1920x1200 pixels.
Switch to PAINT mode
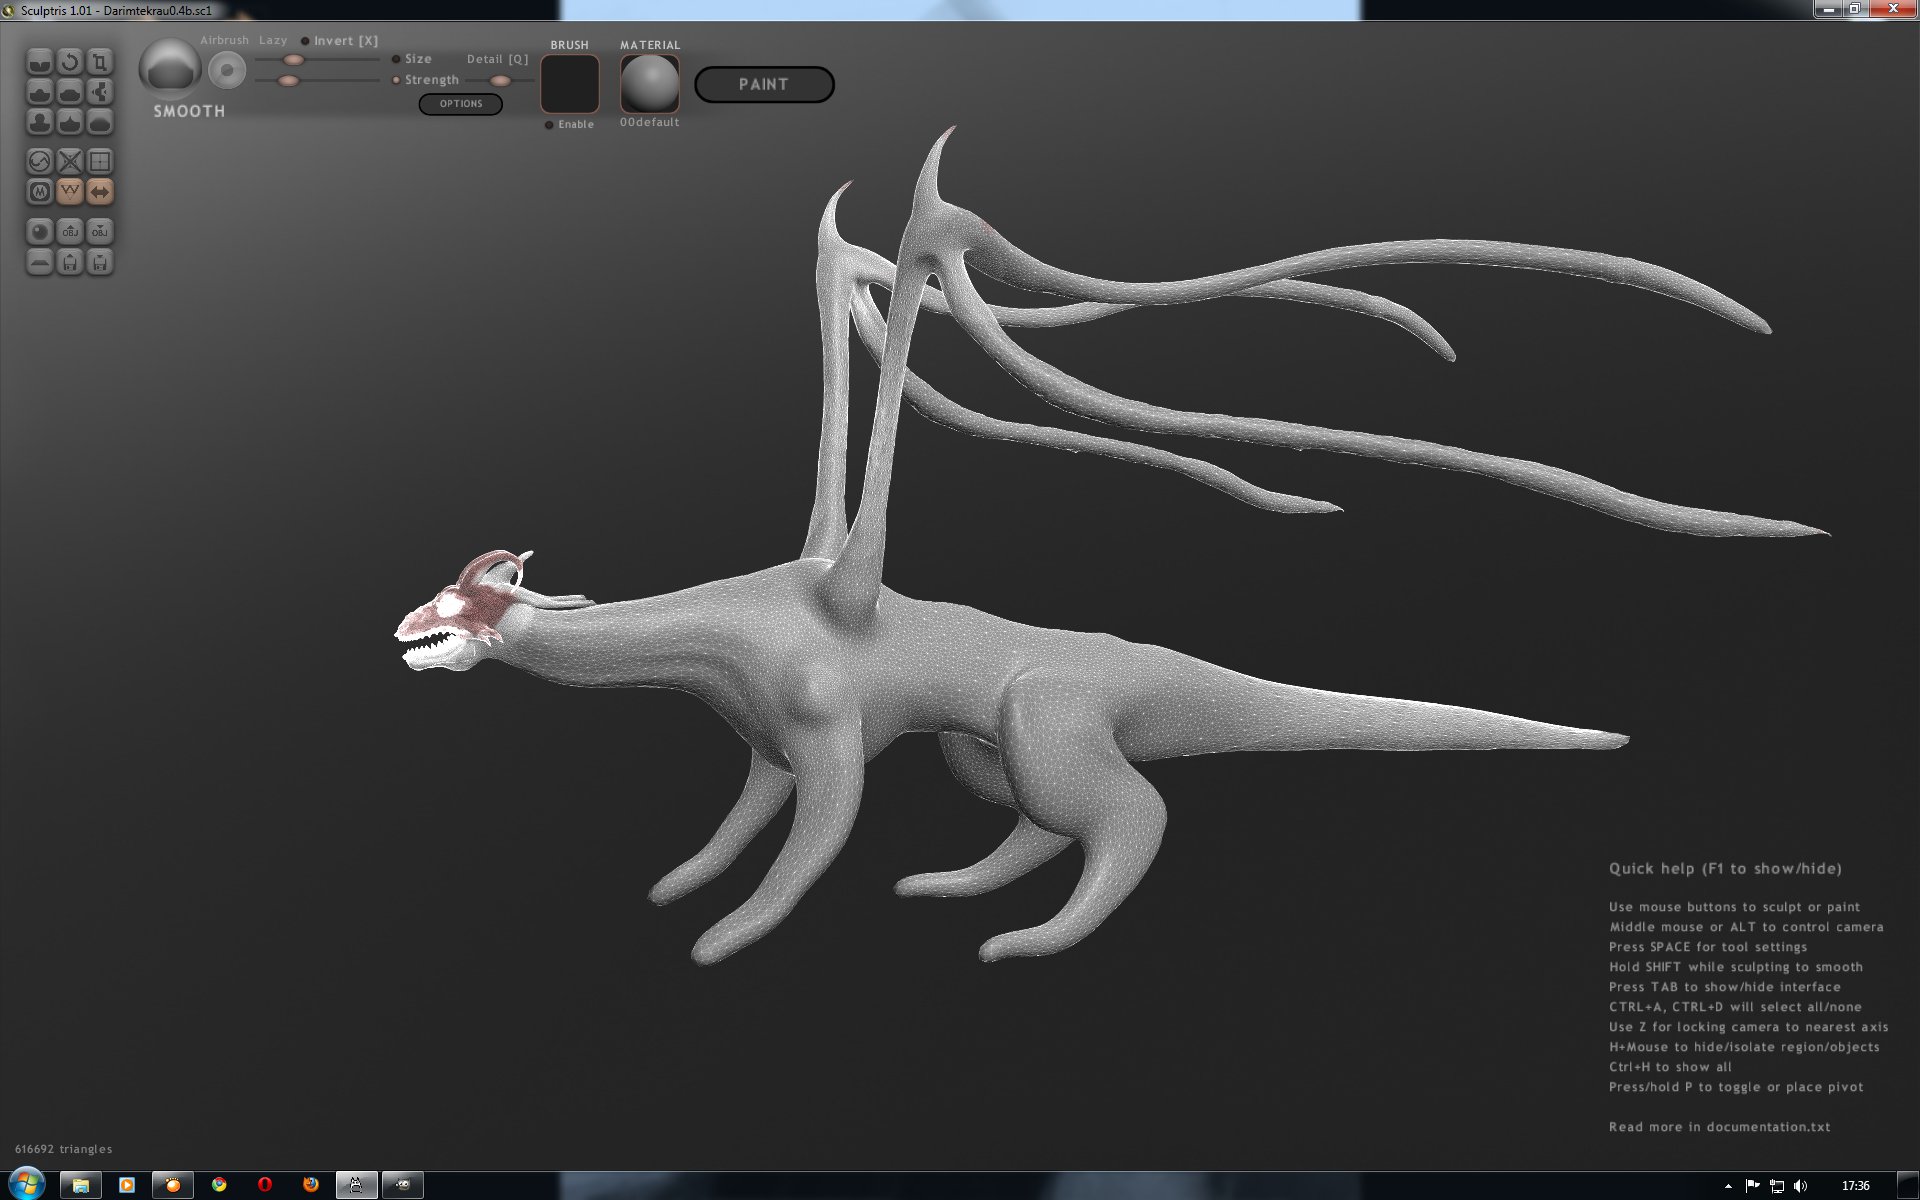pyautogui.click(x=764, y=85)
